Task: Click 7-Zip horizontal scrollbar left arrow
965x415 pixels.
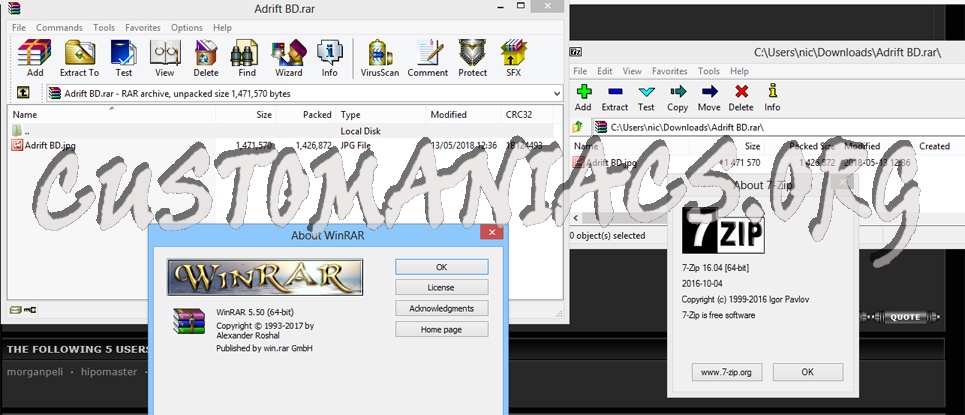Action: point(576,219)
